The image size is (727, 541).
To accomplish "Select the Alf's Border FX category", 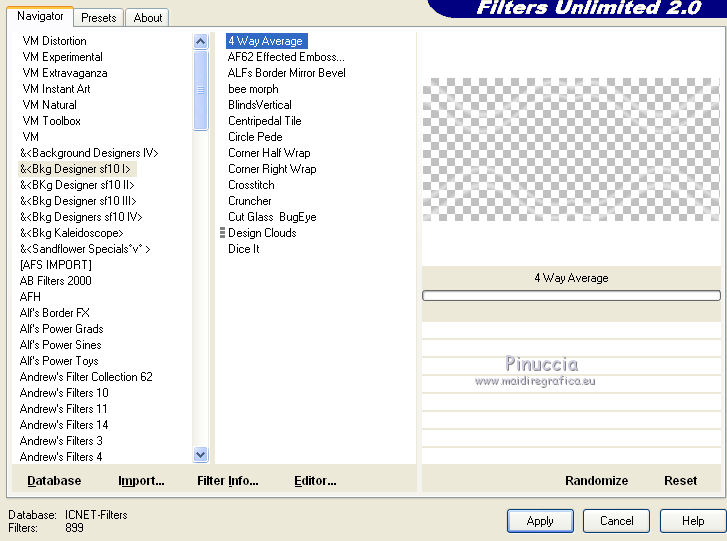I will (x=55, y=313).
